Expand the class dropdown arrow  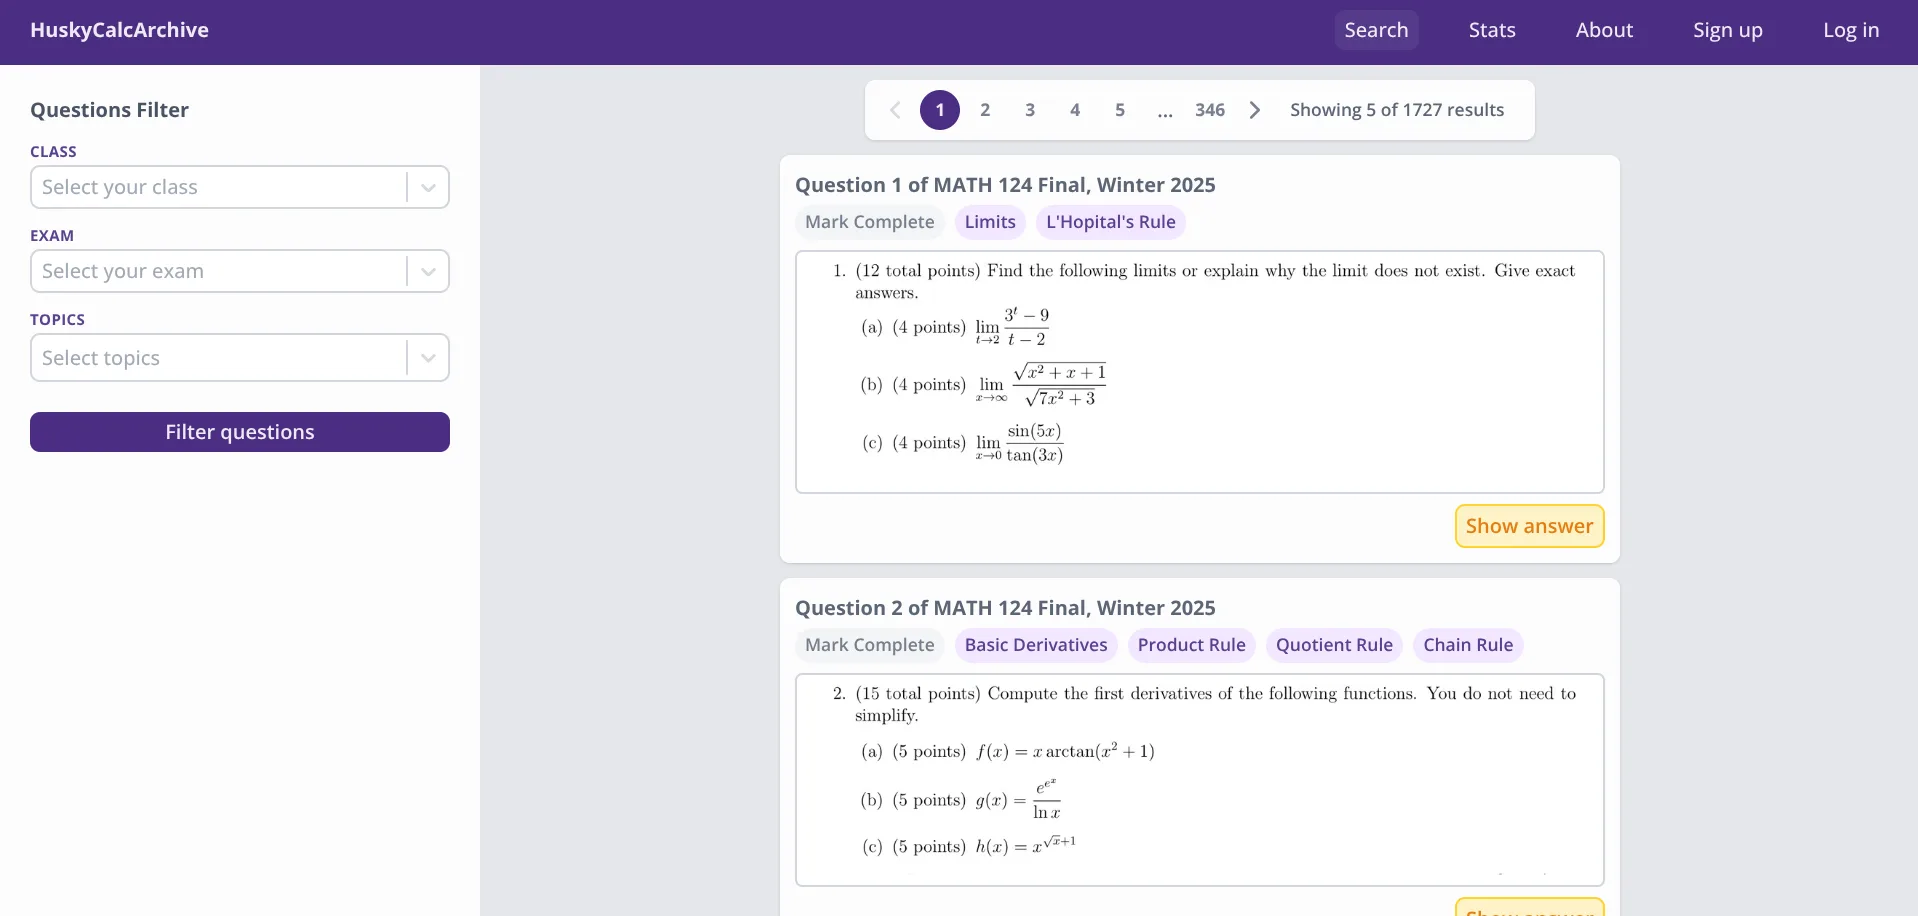coord(428,187)
